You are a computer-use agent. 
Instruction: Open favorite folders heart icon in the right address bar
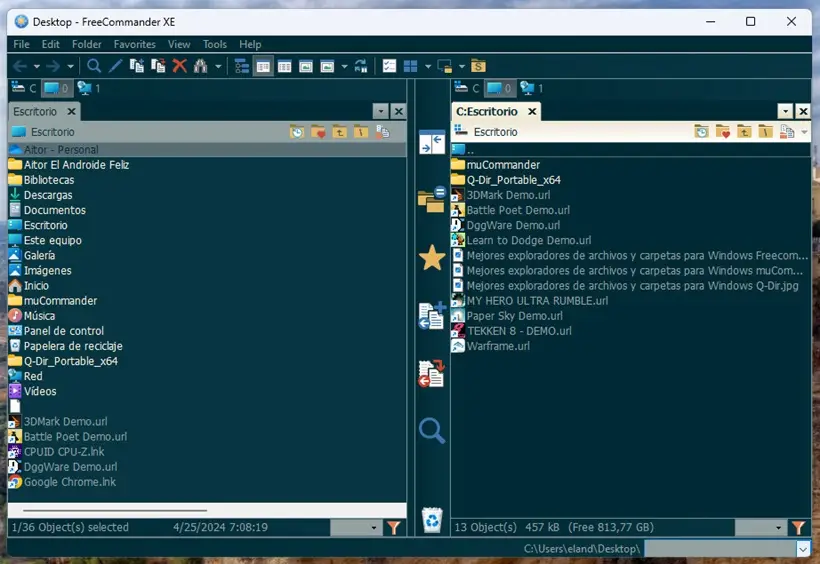coord(723,132)
